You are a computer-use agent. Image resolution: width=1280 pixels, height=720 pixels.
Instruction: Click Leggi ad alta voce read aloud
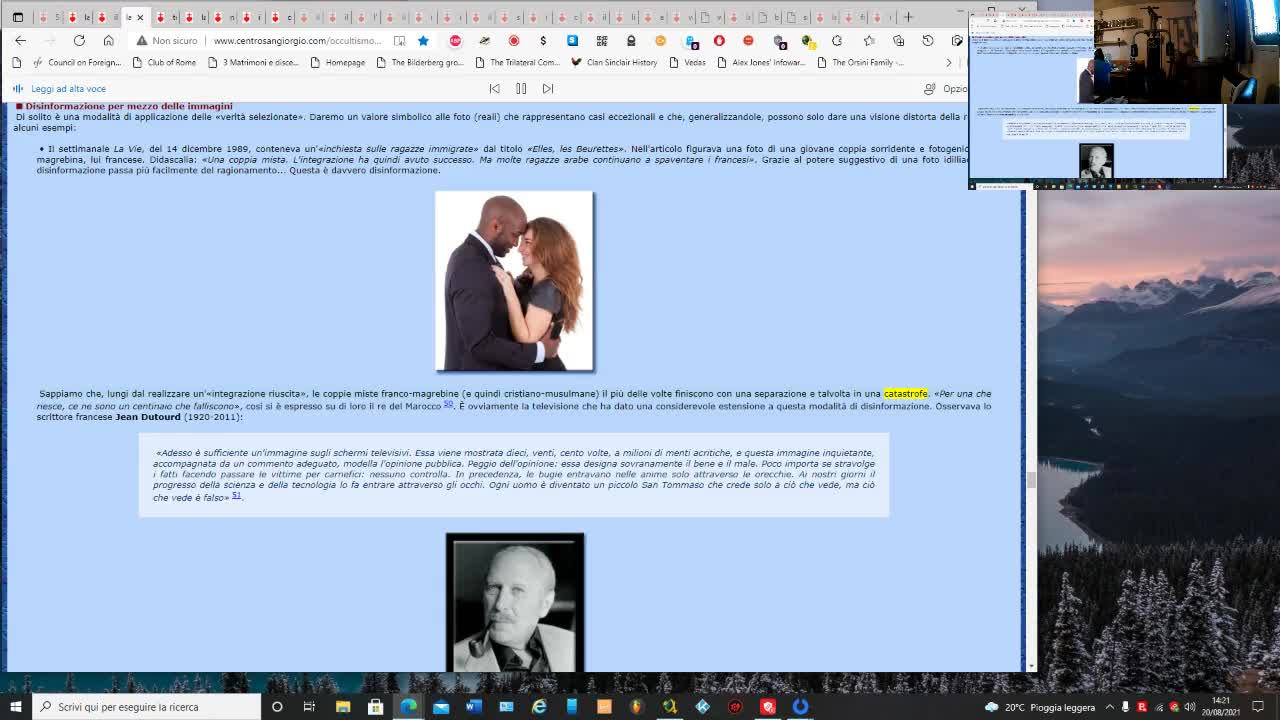pos(59,89)
